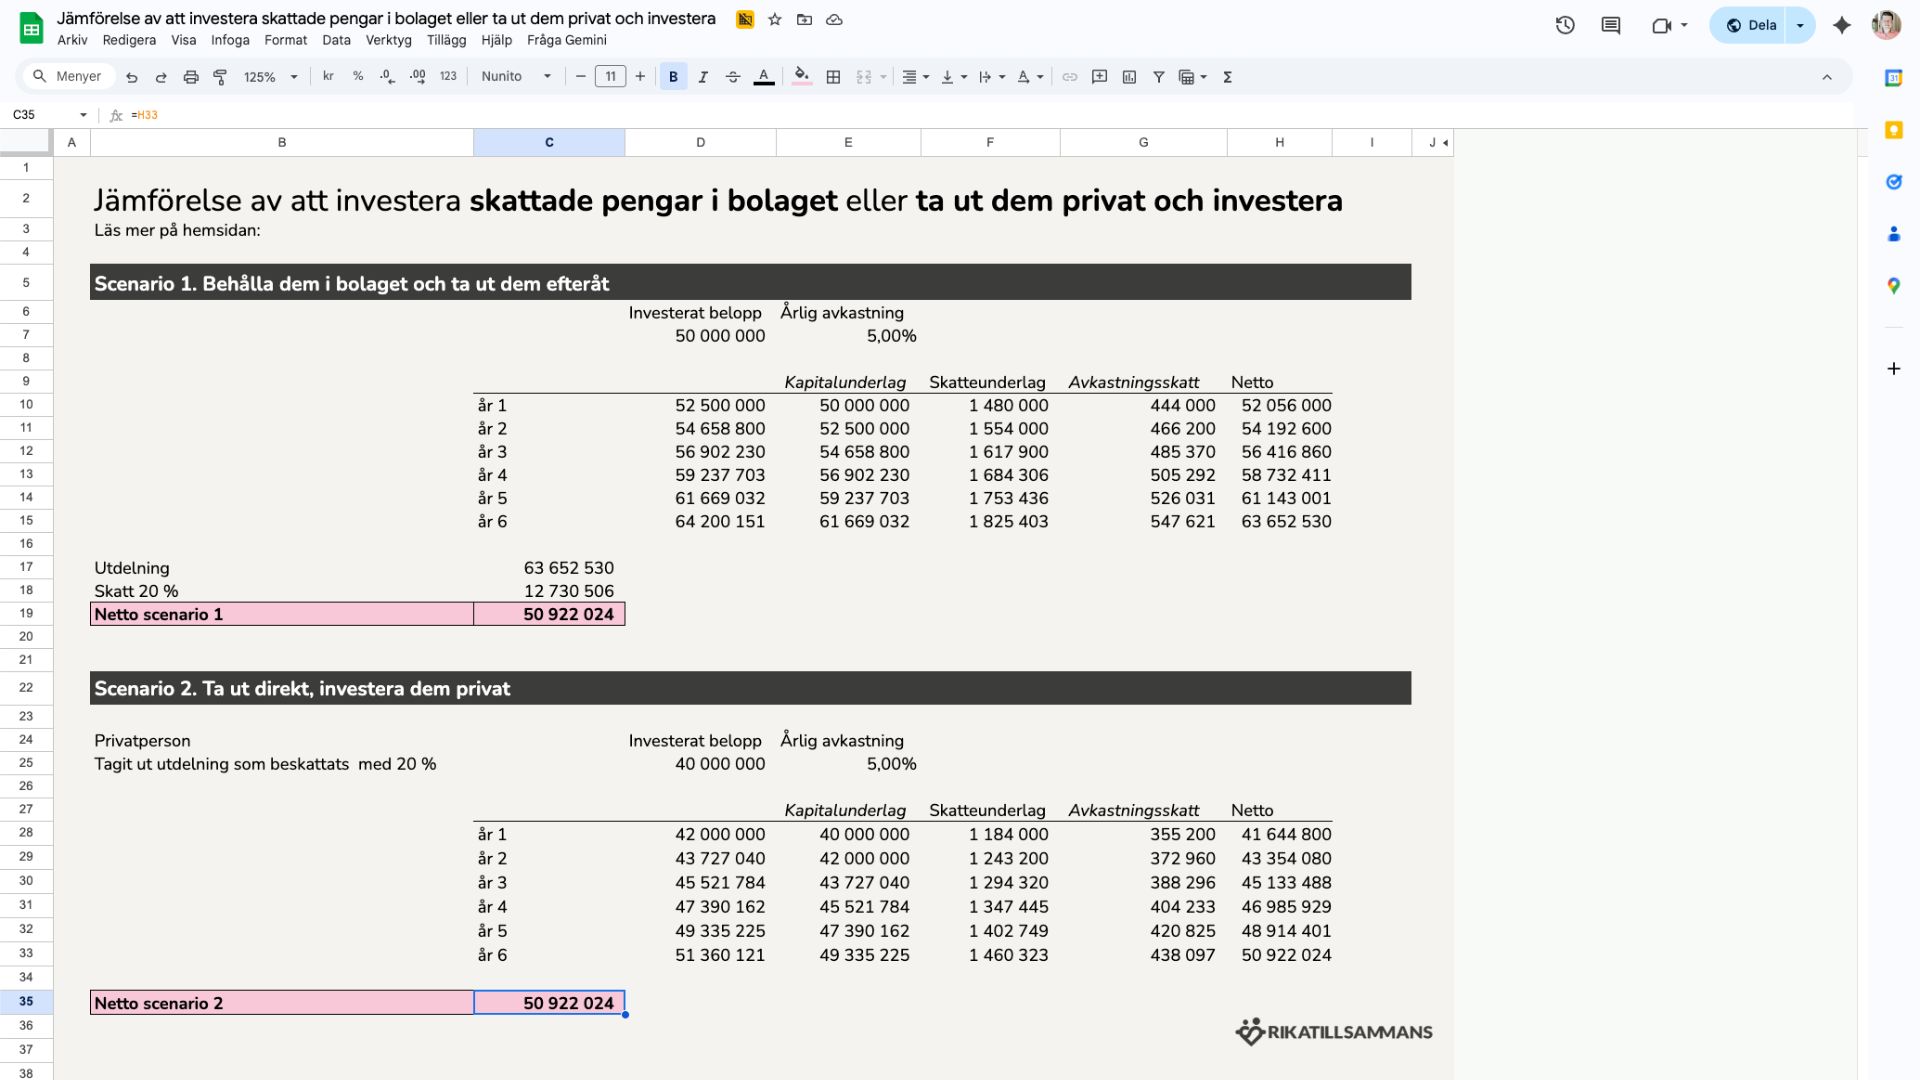Insert a chart from the toolbar
Viewport: 1920px width, 1080px height.
tap(1130, 76)
